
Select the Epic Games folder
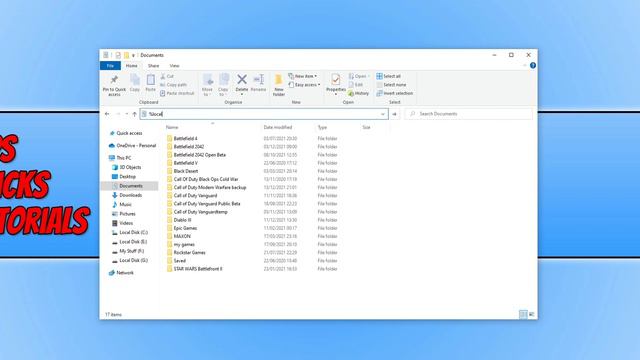185,228
